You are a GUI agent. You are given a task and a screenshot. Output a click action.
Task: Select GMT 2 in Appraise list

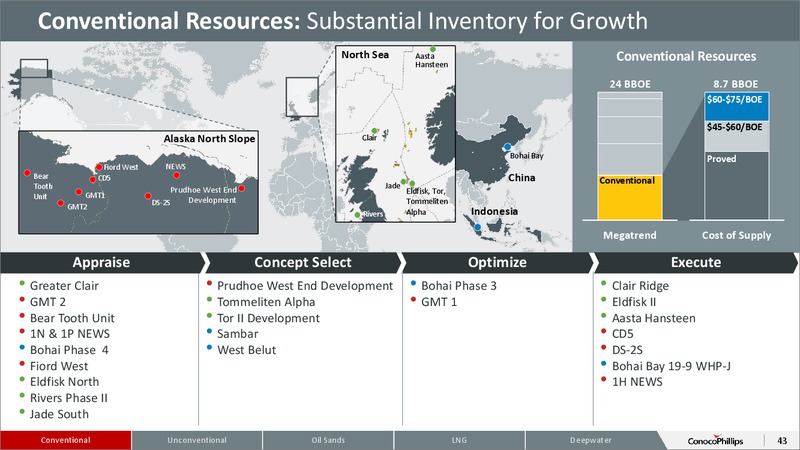48,302
